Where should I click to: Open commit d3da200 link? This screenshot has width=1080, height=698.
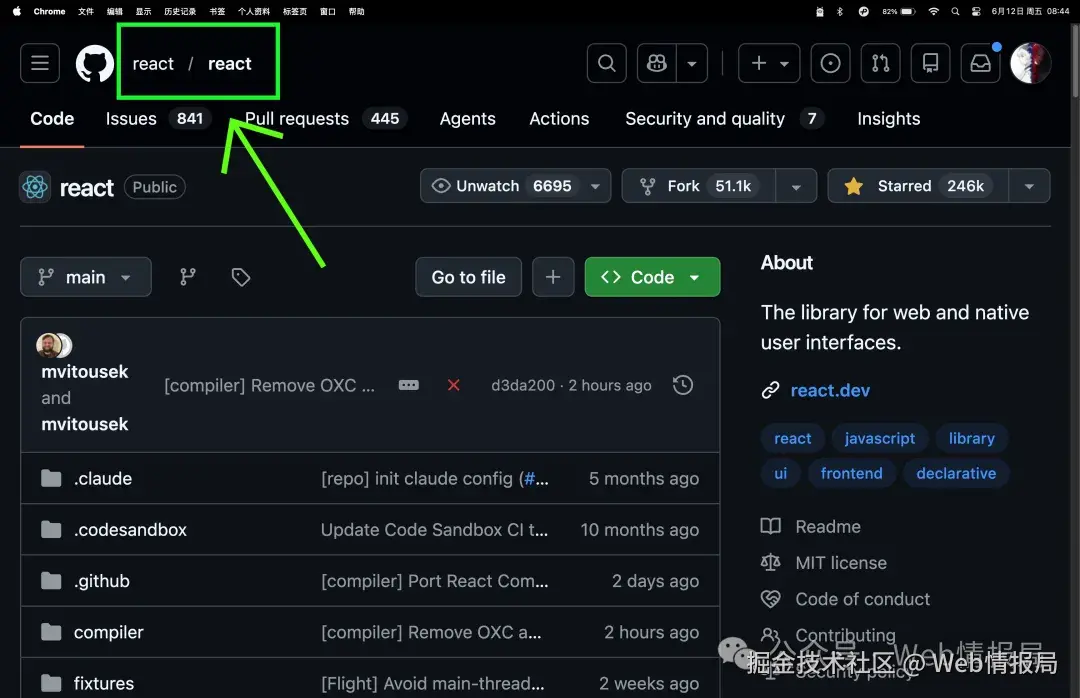click(523, 385)
